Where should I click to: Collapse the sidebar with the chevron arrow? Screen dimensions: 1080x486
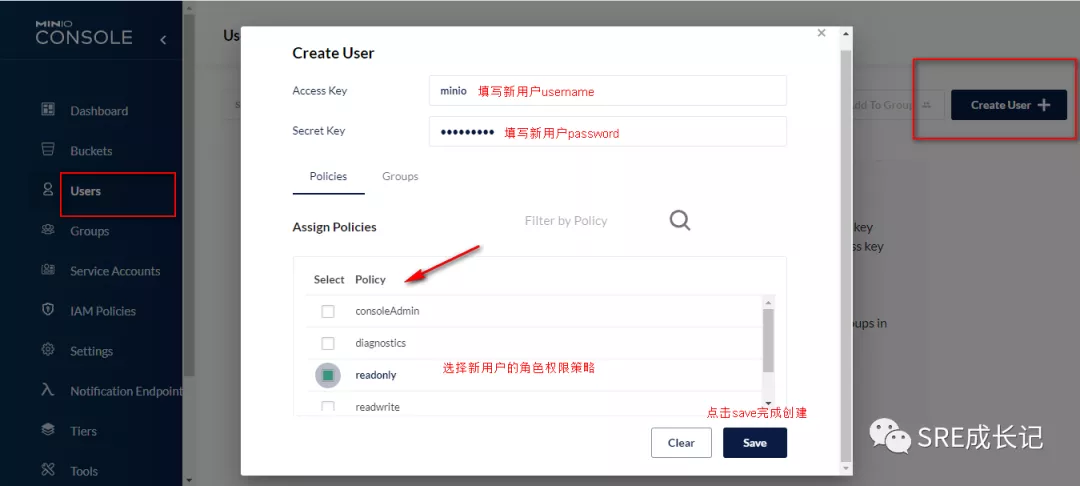pyautogui.click(x=163, y=40)
